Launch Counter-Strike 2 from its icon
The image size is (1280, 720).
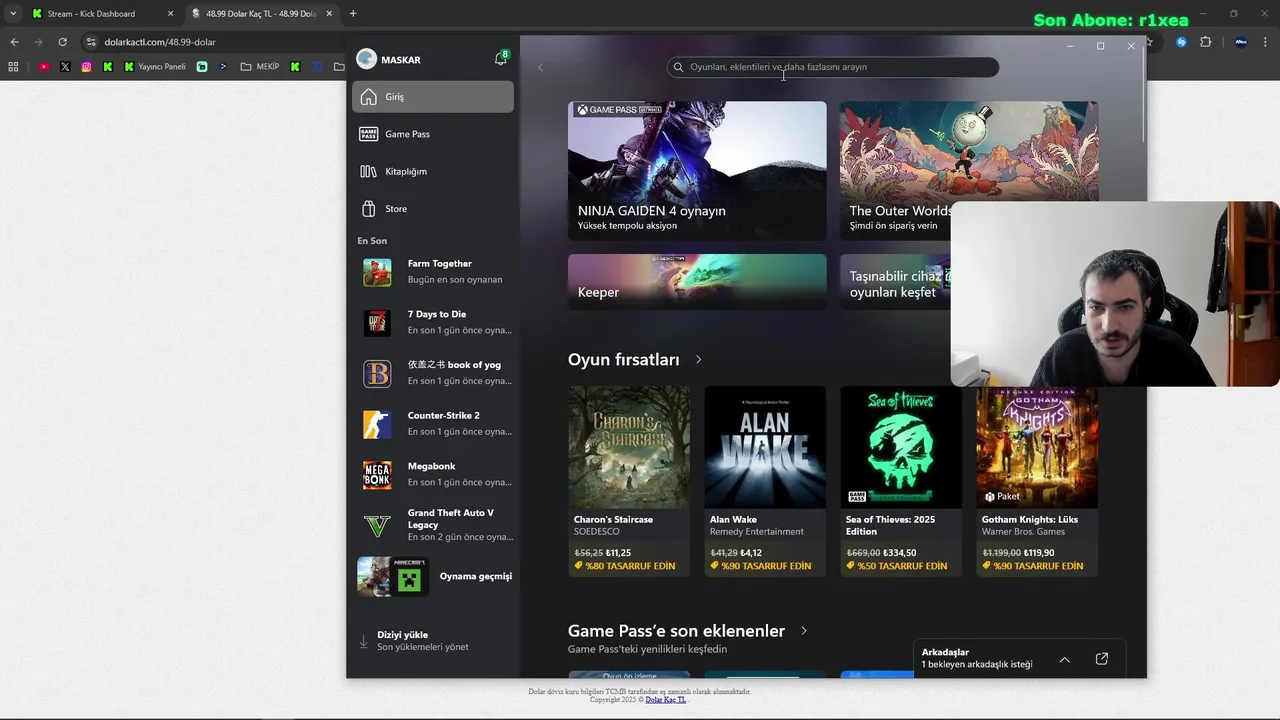coord(377,424)
